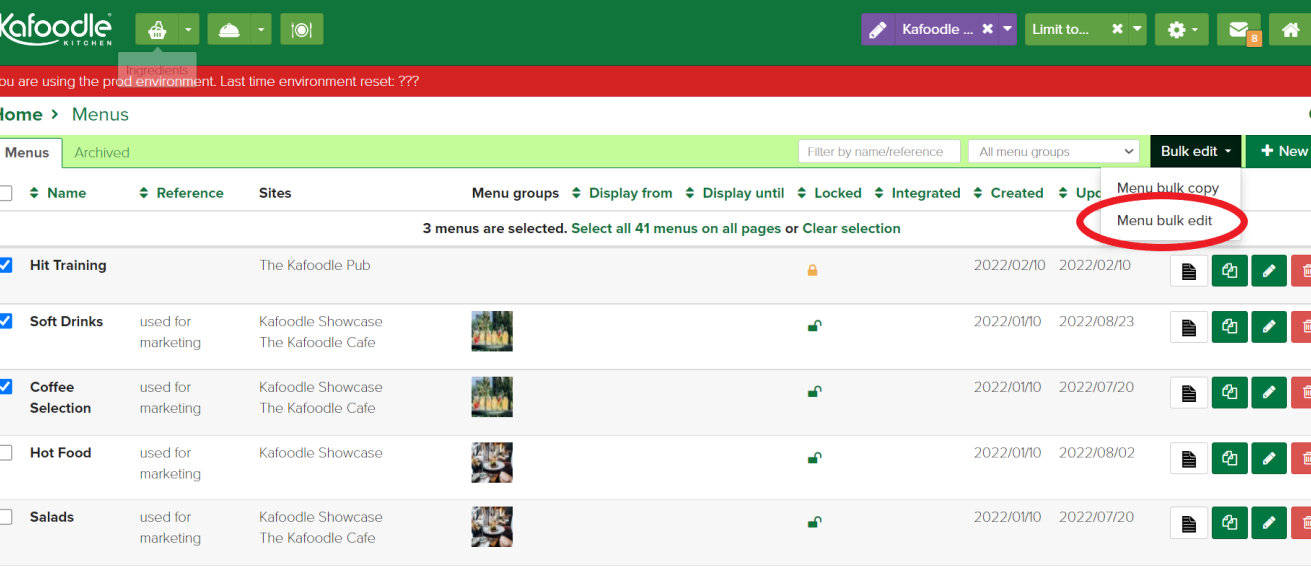Sort by Name column
The image size is (1311, 569).
[x=57, y=193]
